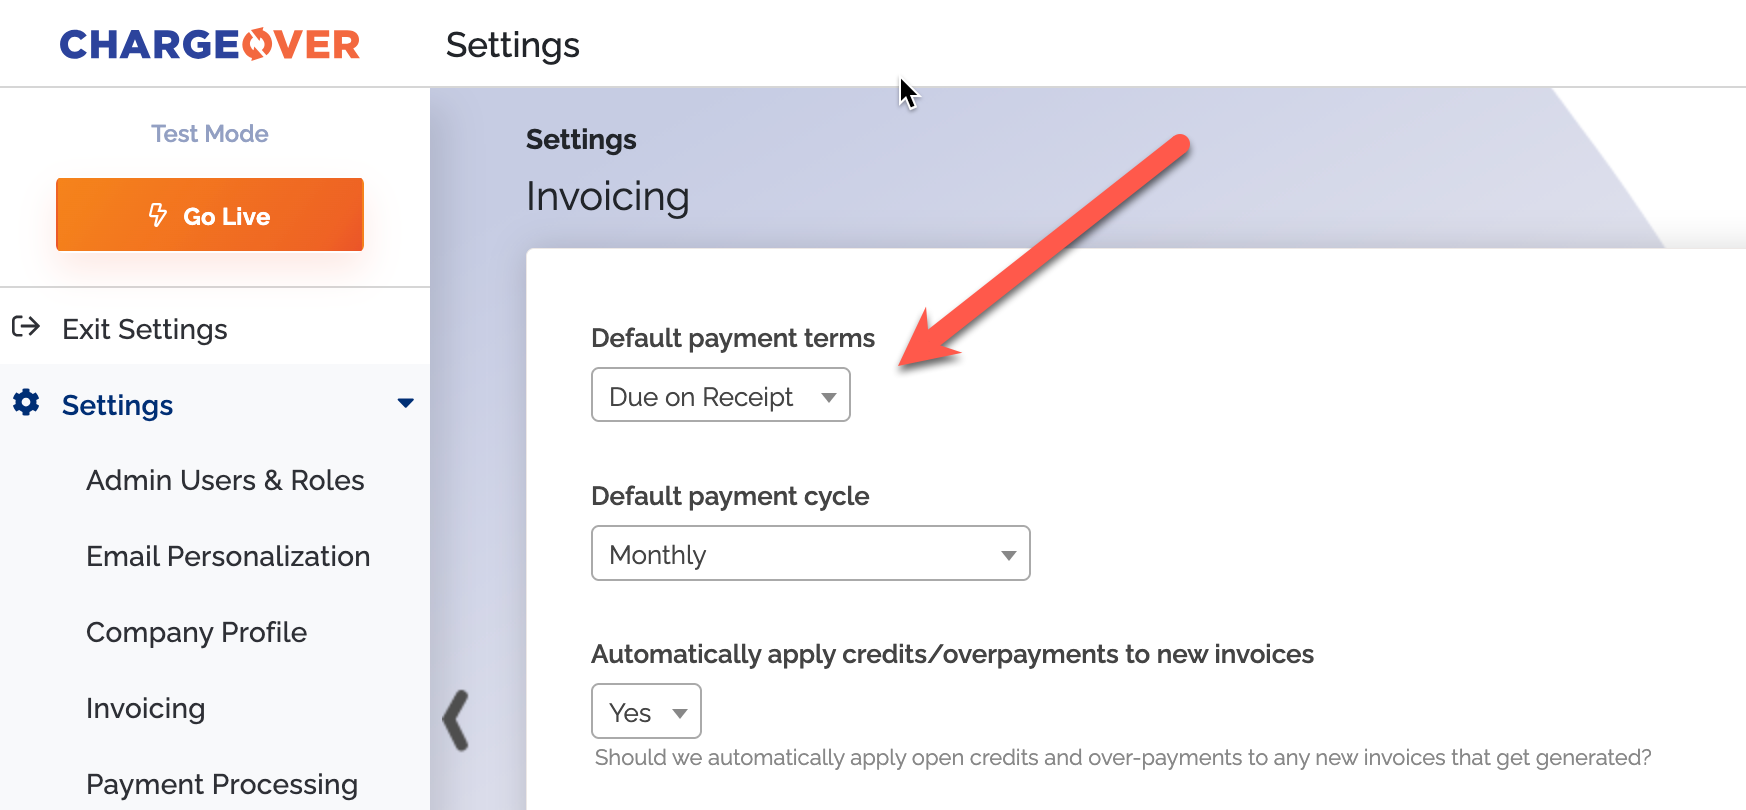Navigate to Payment Processing settings

coord(222,784)
